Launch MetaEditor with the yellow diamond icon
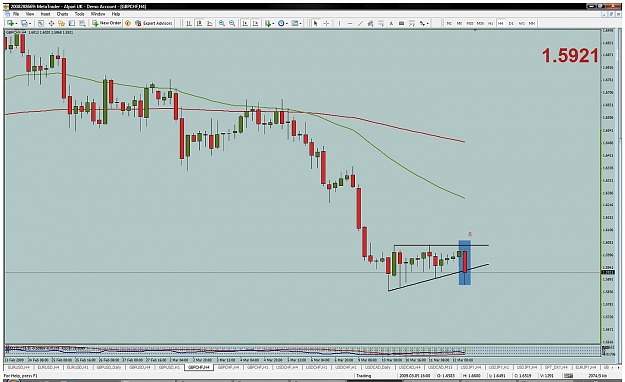Image resolution: width=625 pixels, height=382 pixels. click(x=128, y=23)
